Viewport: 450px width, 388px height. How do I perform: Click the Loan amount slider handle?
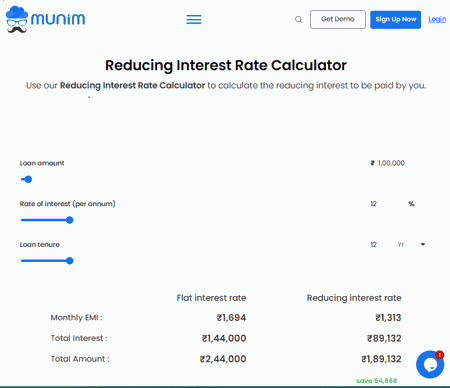coord(28,179)
